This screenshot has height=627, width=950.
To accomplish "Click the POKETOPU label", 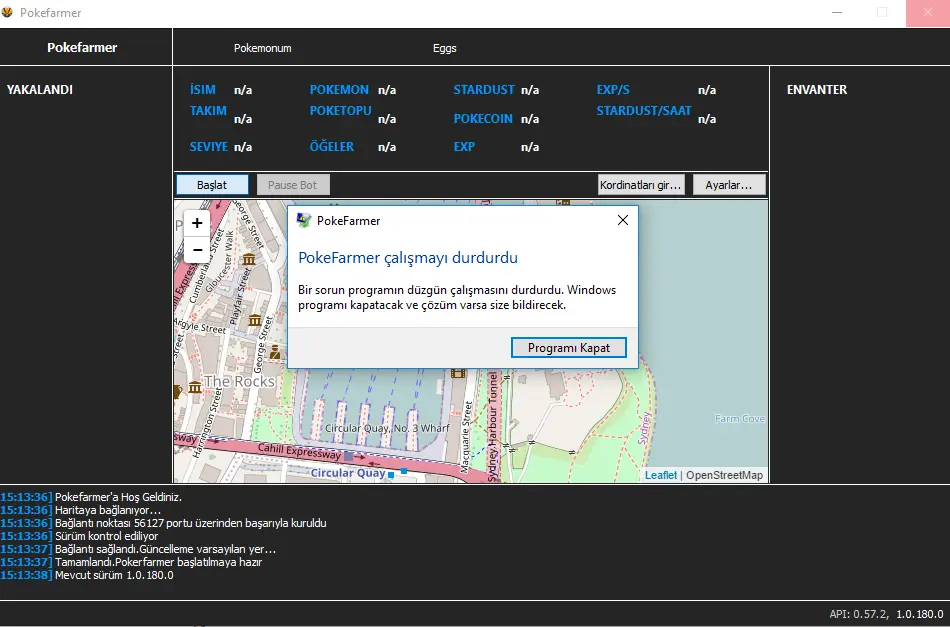I will [x=340, y=111].
